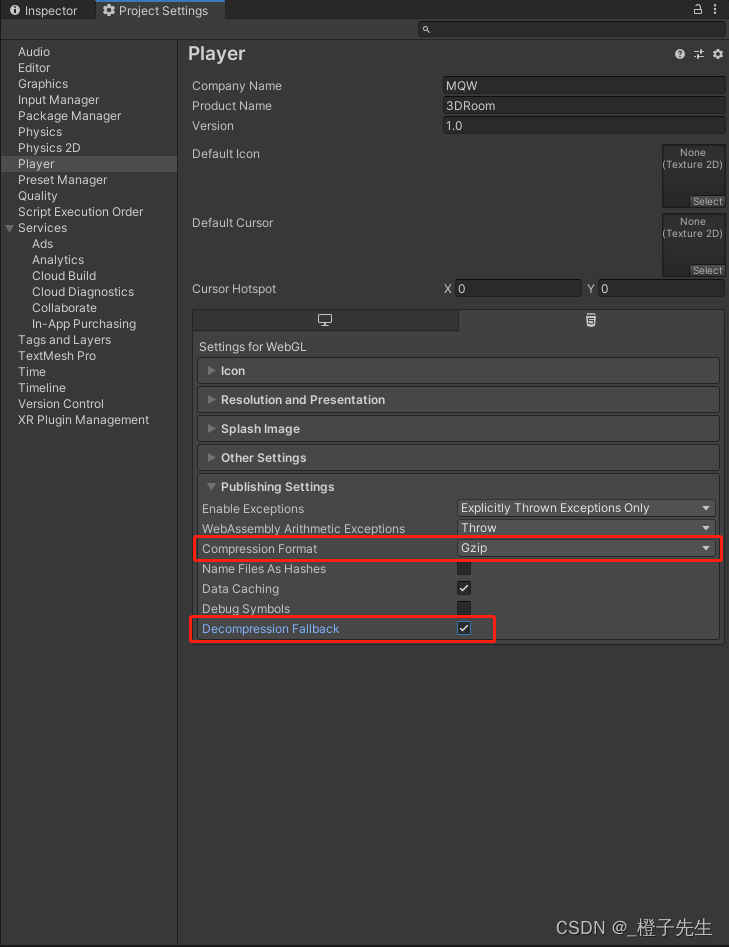Uncheck the Data Caching checkbox
The height and width of the screenshot is (947, 729).
464,588
